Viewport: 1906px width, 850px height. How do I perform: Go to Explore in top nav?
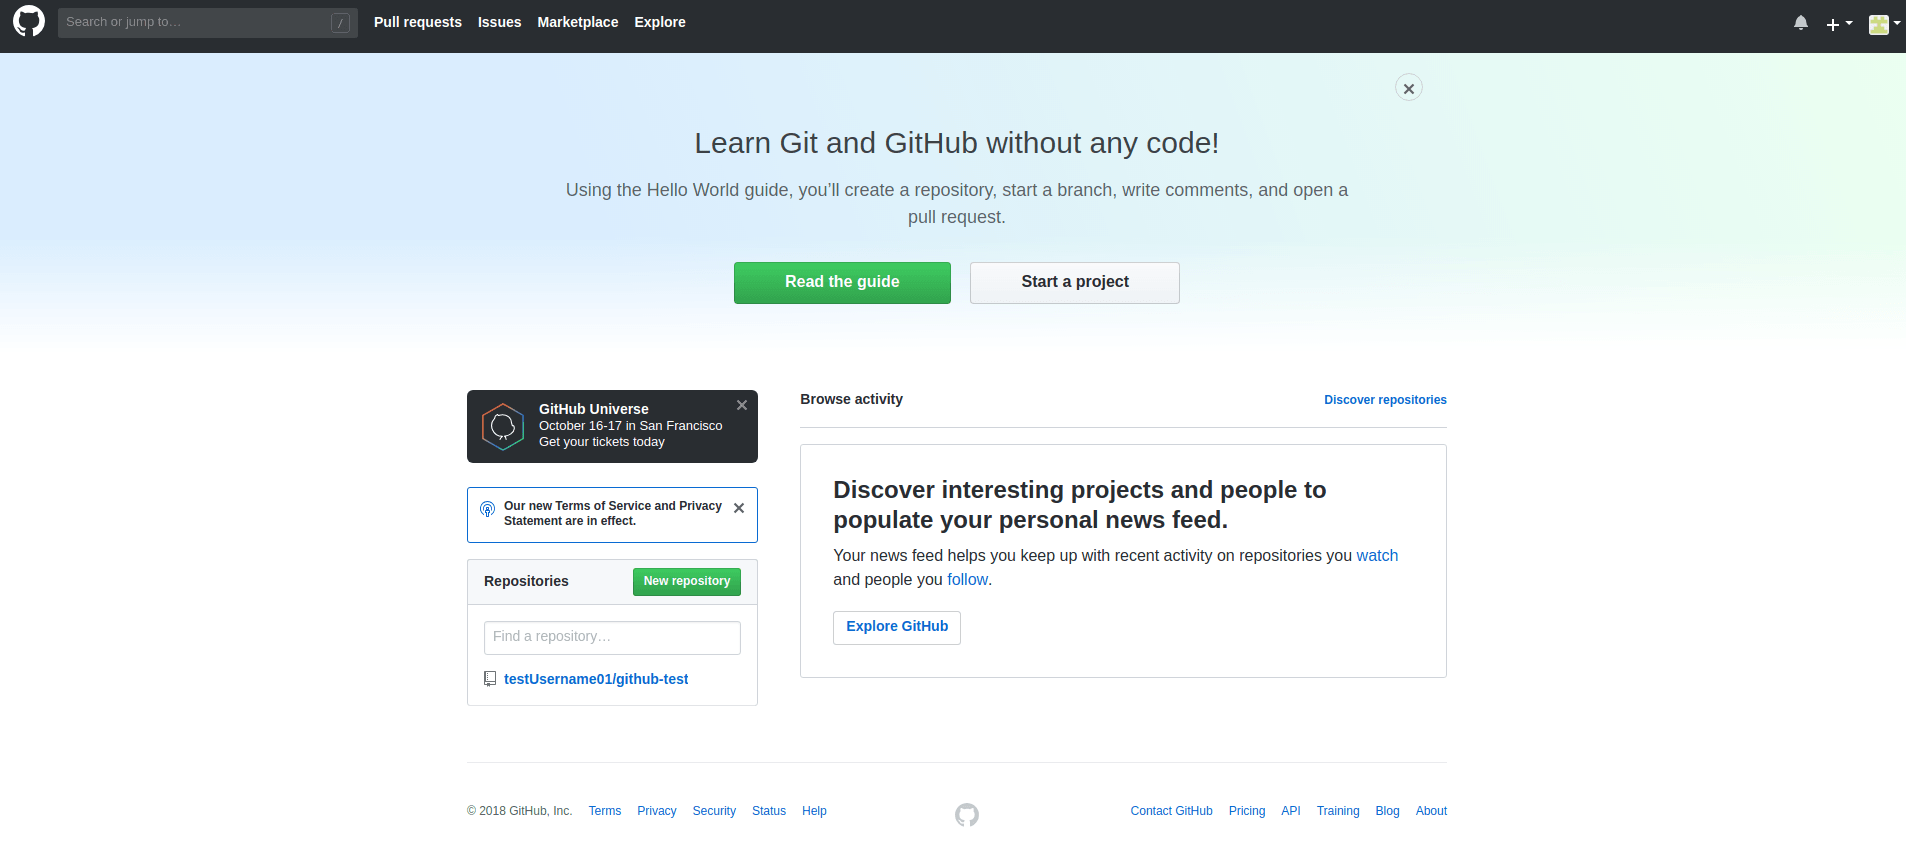(x=660, y=22)
